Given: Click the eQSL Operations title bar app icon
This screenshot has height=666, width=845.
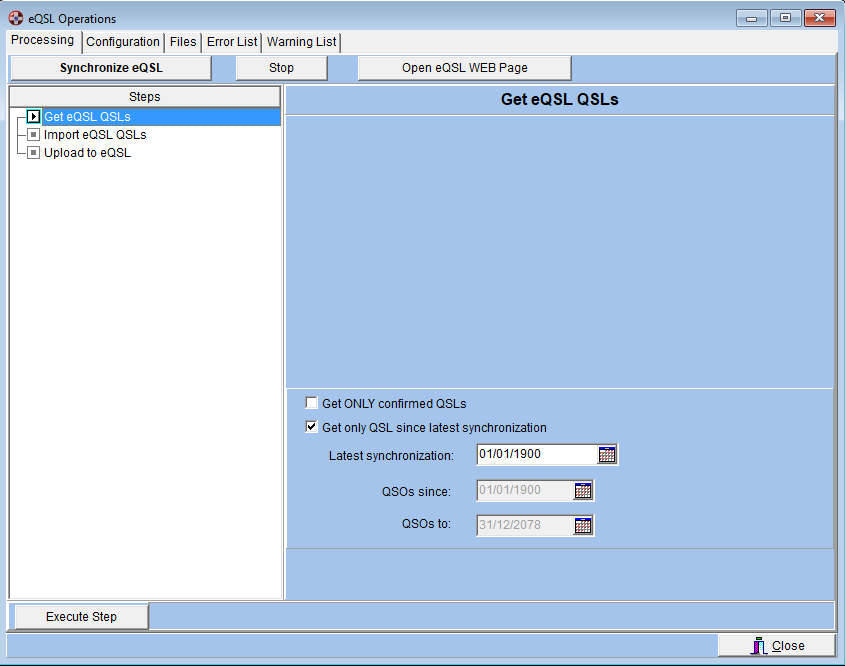Looking at the screenshot, I should point(15,18).
